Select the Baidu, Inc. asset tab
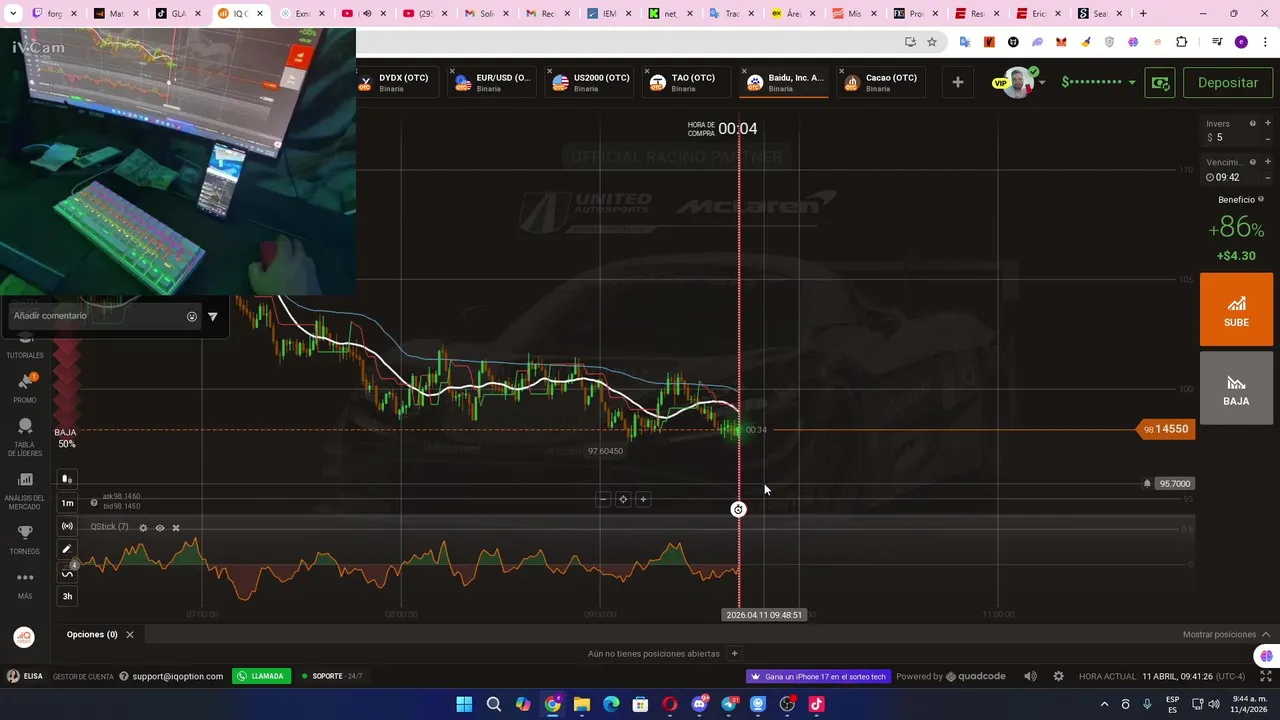The height and width of the screenshot is (720, 1280). click(x=783, y=83)
